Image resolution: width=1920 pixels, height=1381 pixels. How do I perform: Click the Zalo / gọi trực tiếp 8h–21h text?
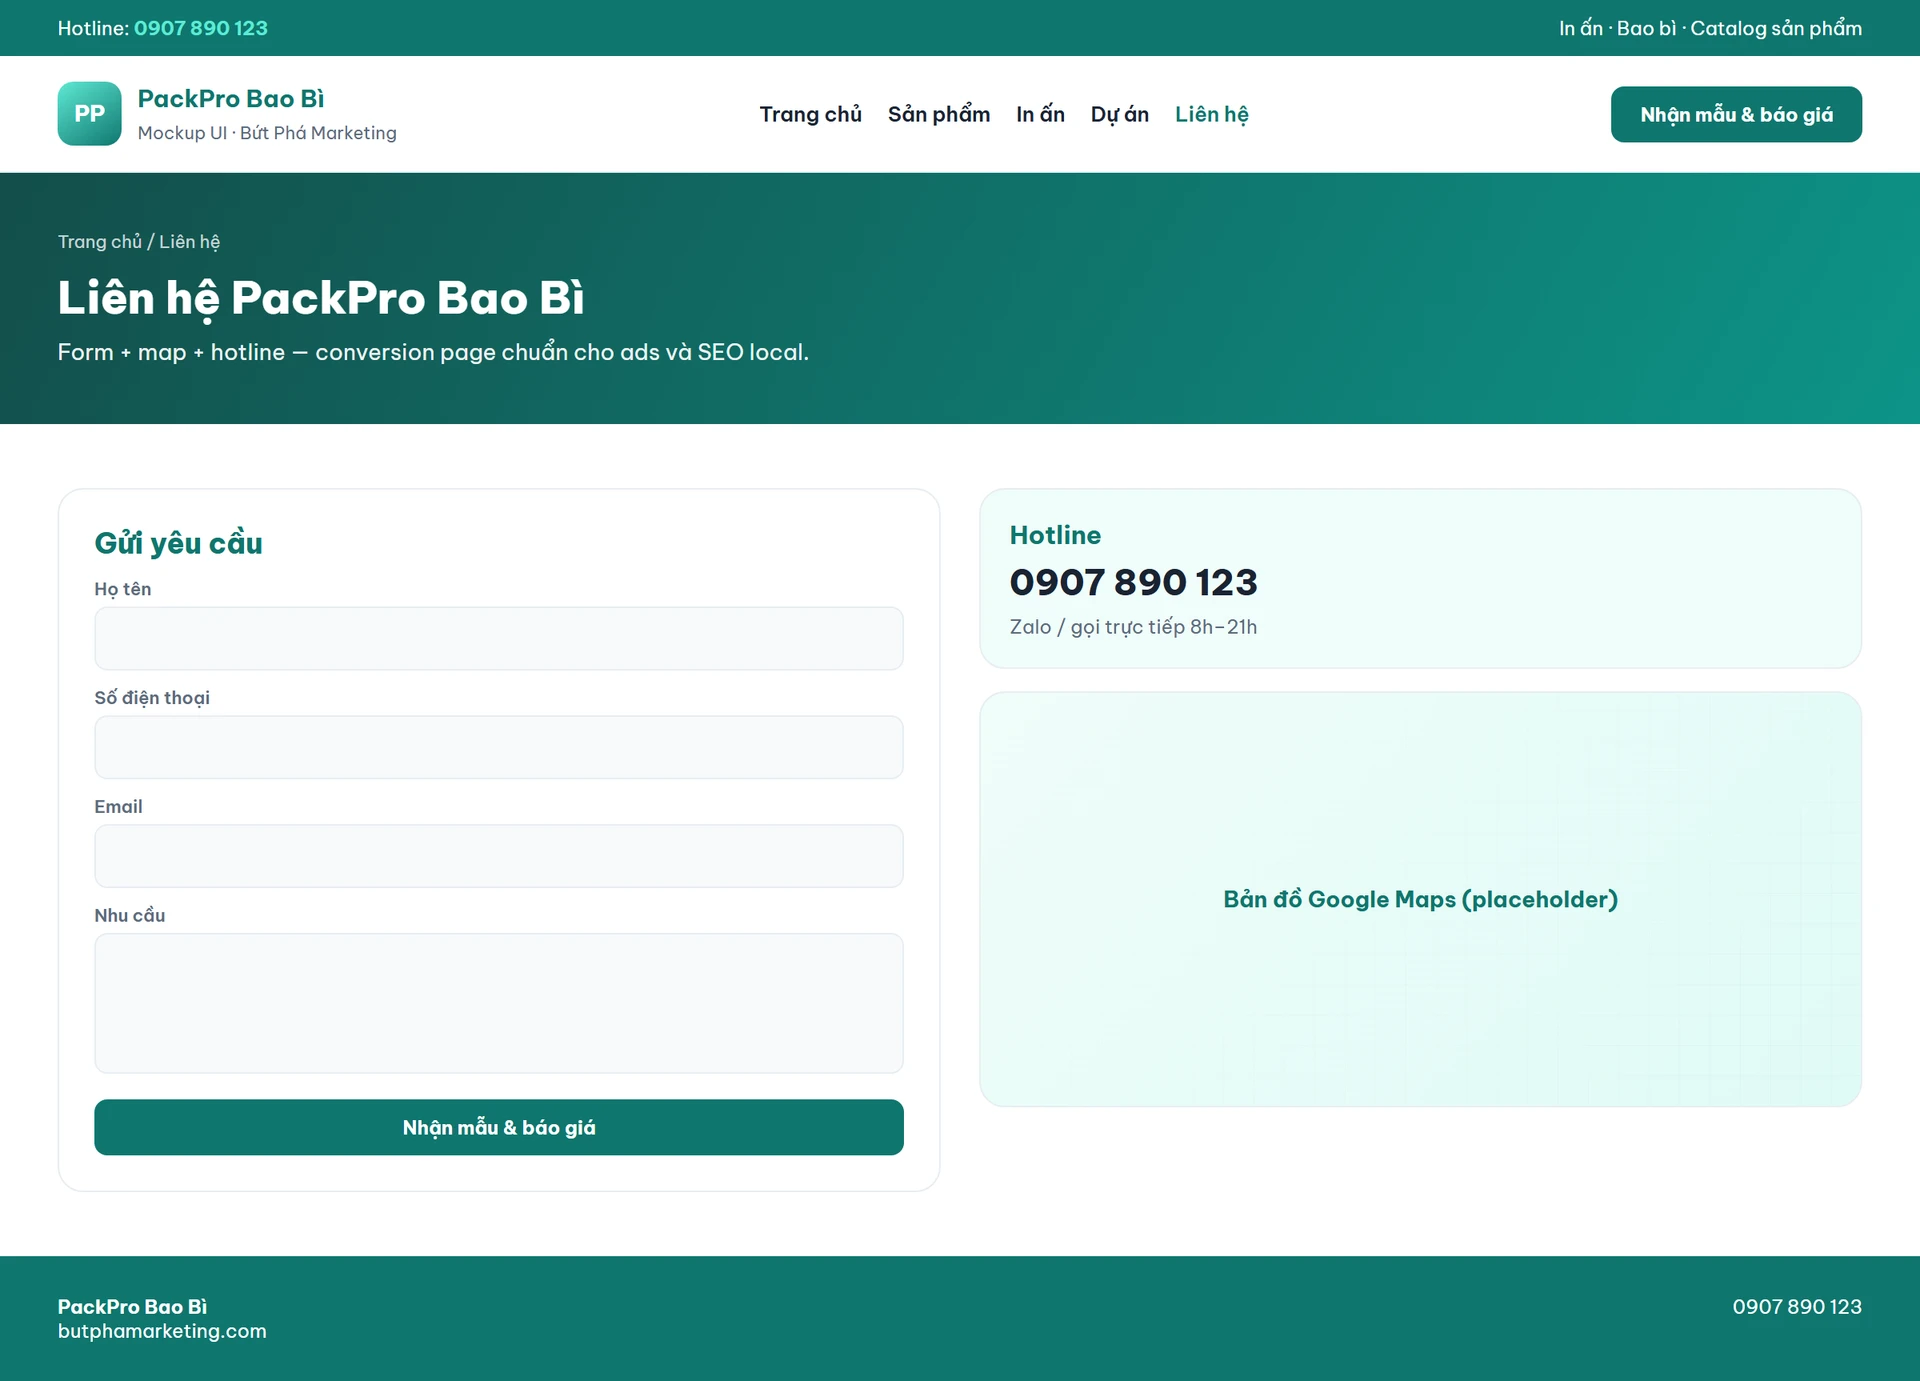(1133, 627)
